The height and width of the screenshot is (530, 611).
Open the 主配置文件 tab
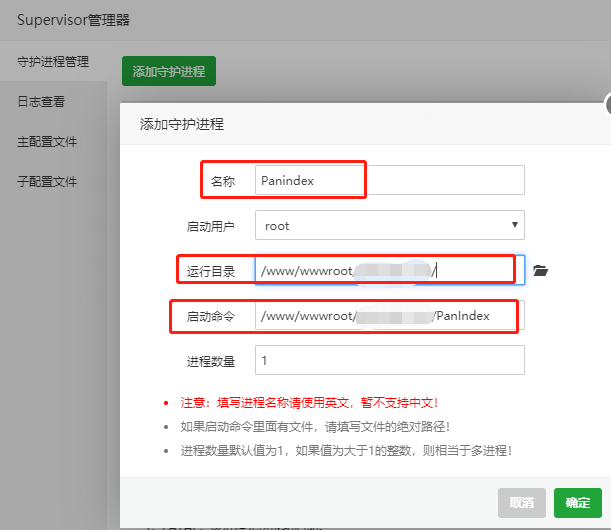(47, 142)
